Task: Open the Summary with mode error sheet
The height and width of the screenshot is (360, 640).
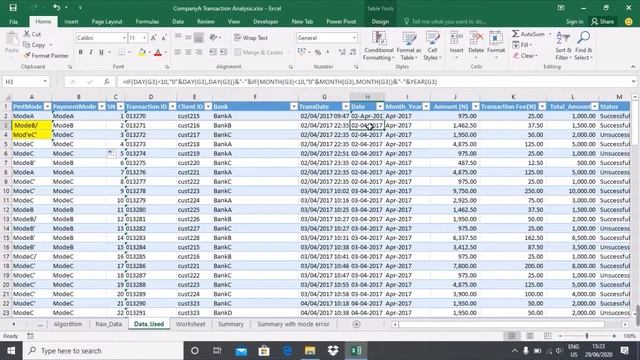Action: 293,324
